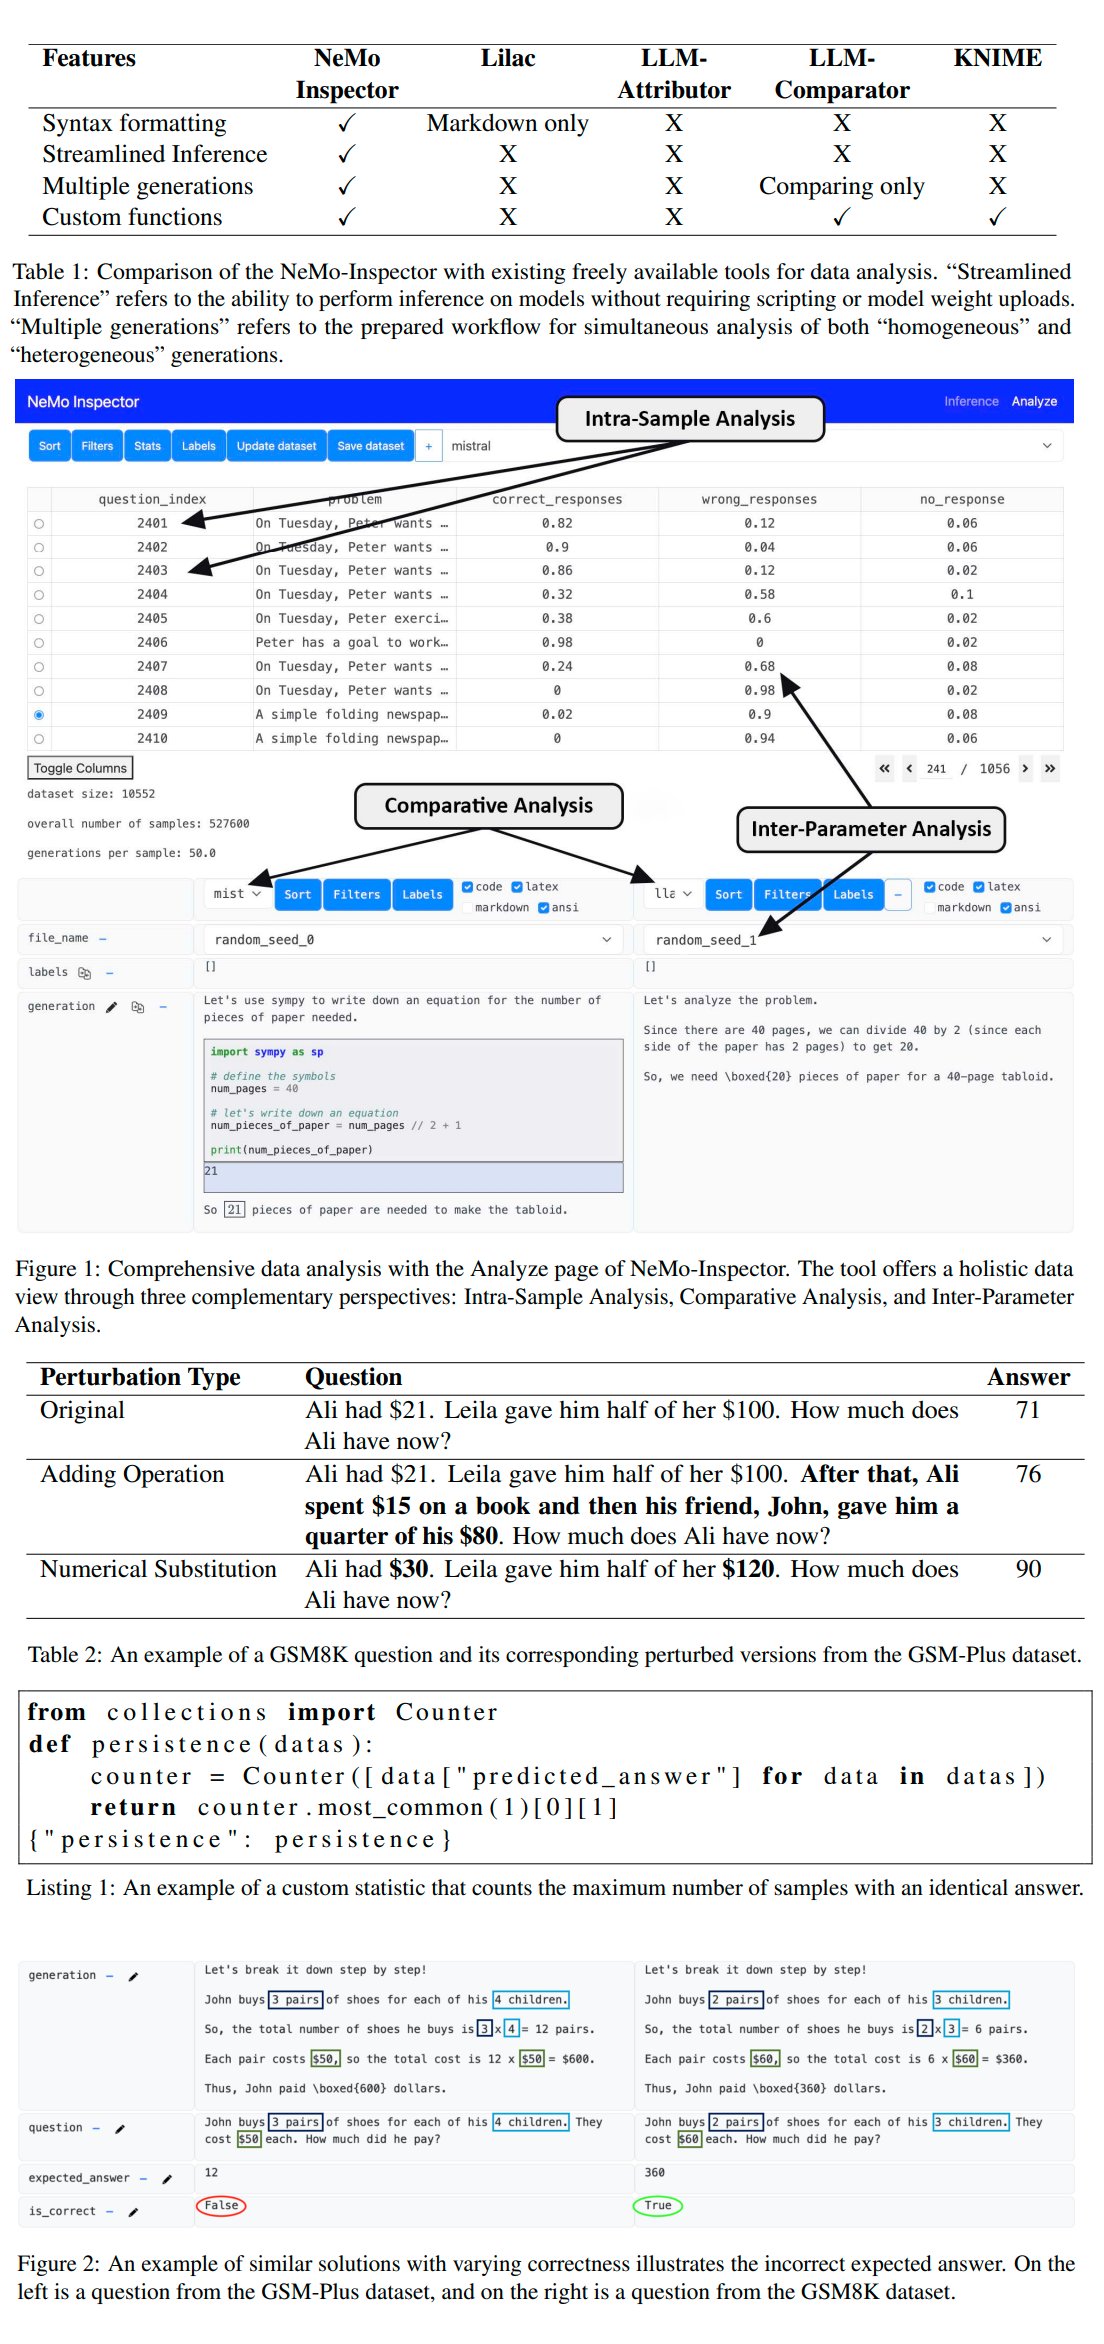Open the 'mist' model dropdown in the left column

tap(237, 894)
